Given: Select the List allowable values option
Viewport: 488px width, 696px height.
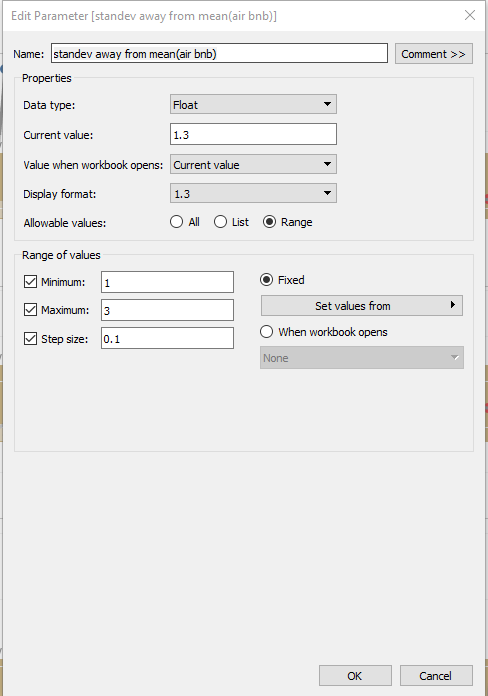Looking at the screenshot, I should pyautogui.click(x=221, y=222).
